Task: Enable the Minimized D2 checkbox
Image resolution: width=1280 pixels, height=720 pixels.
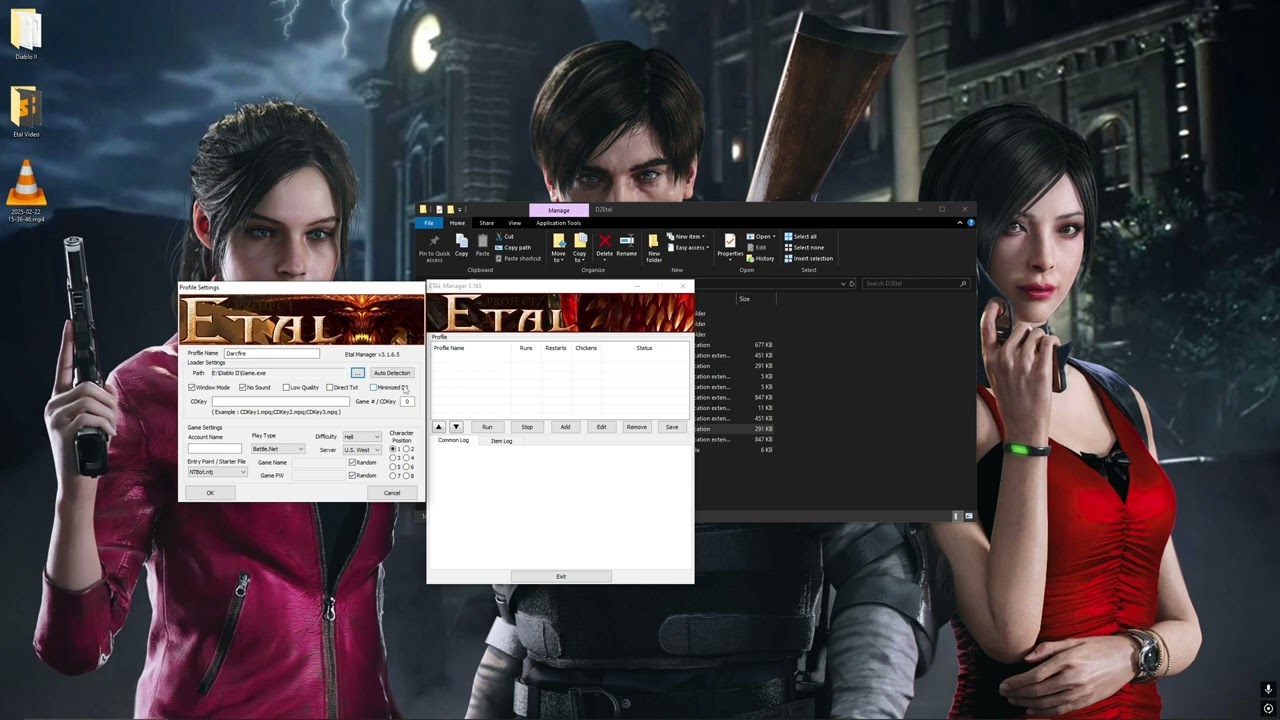Action: (x=373, y=387)
